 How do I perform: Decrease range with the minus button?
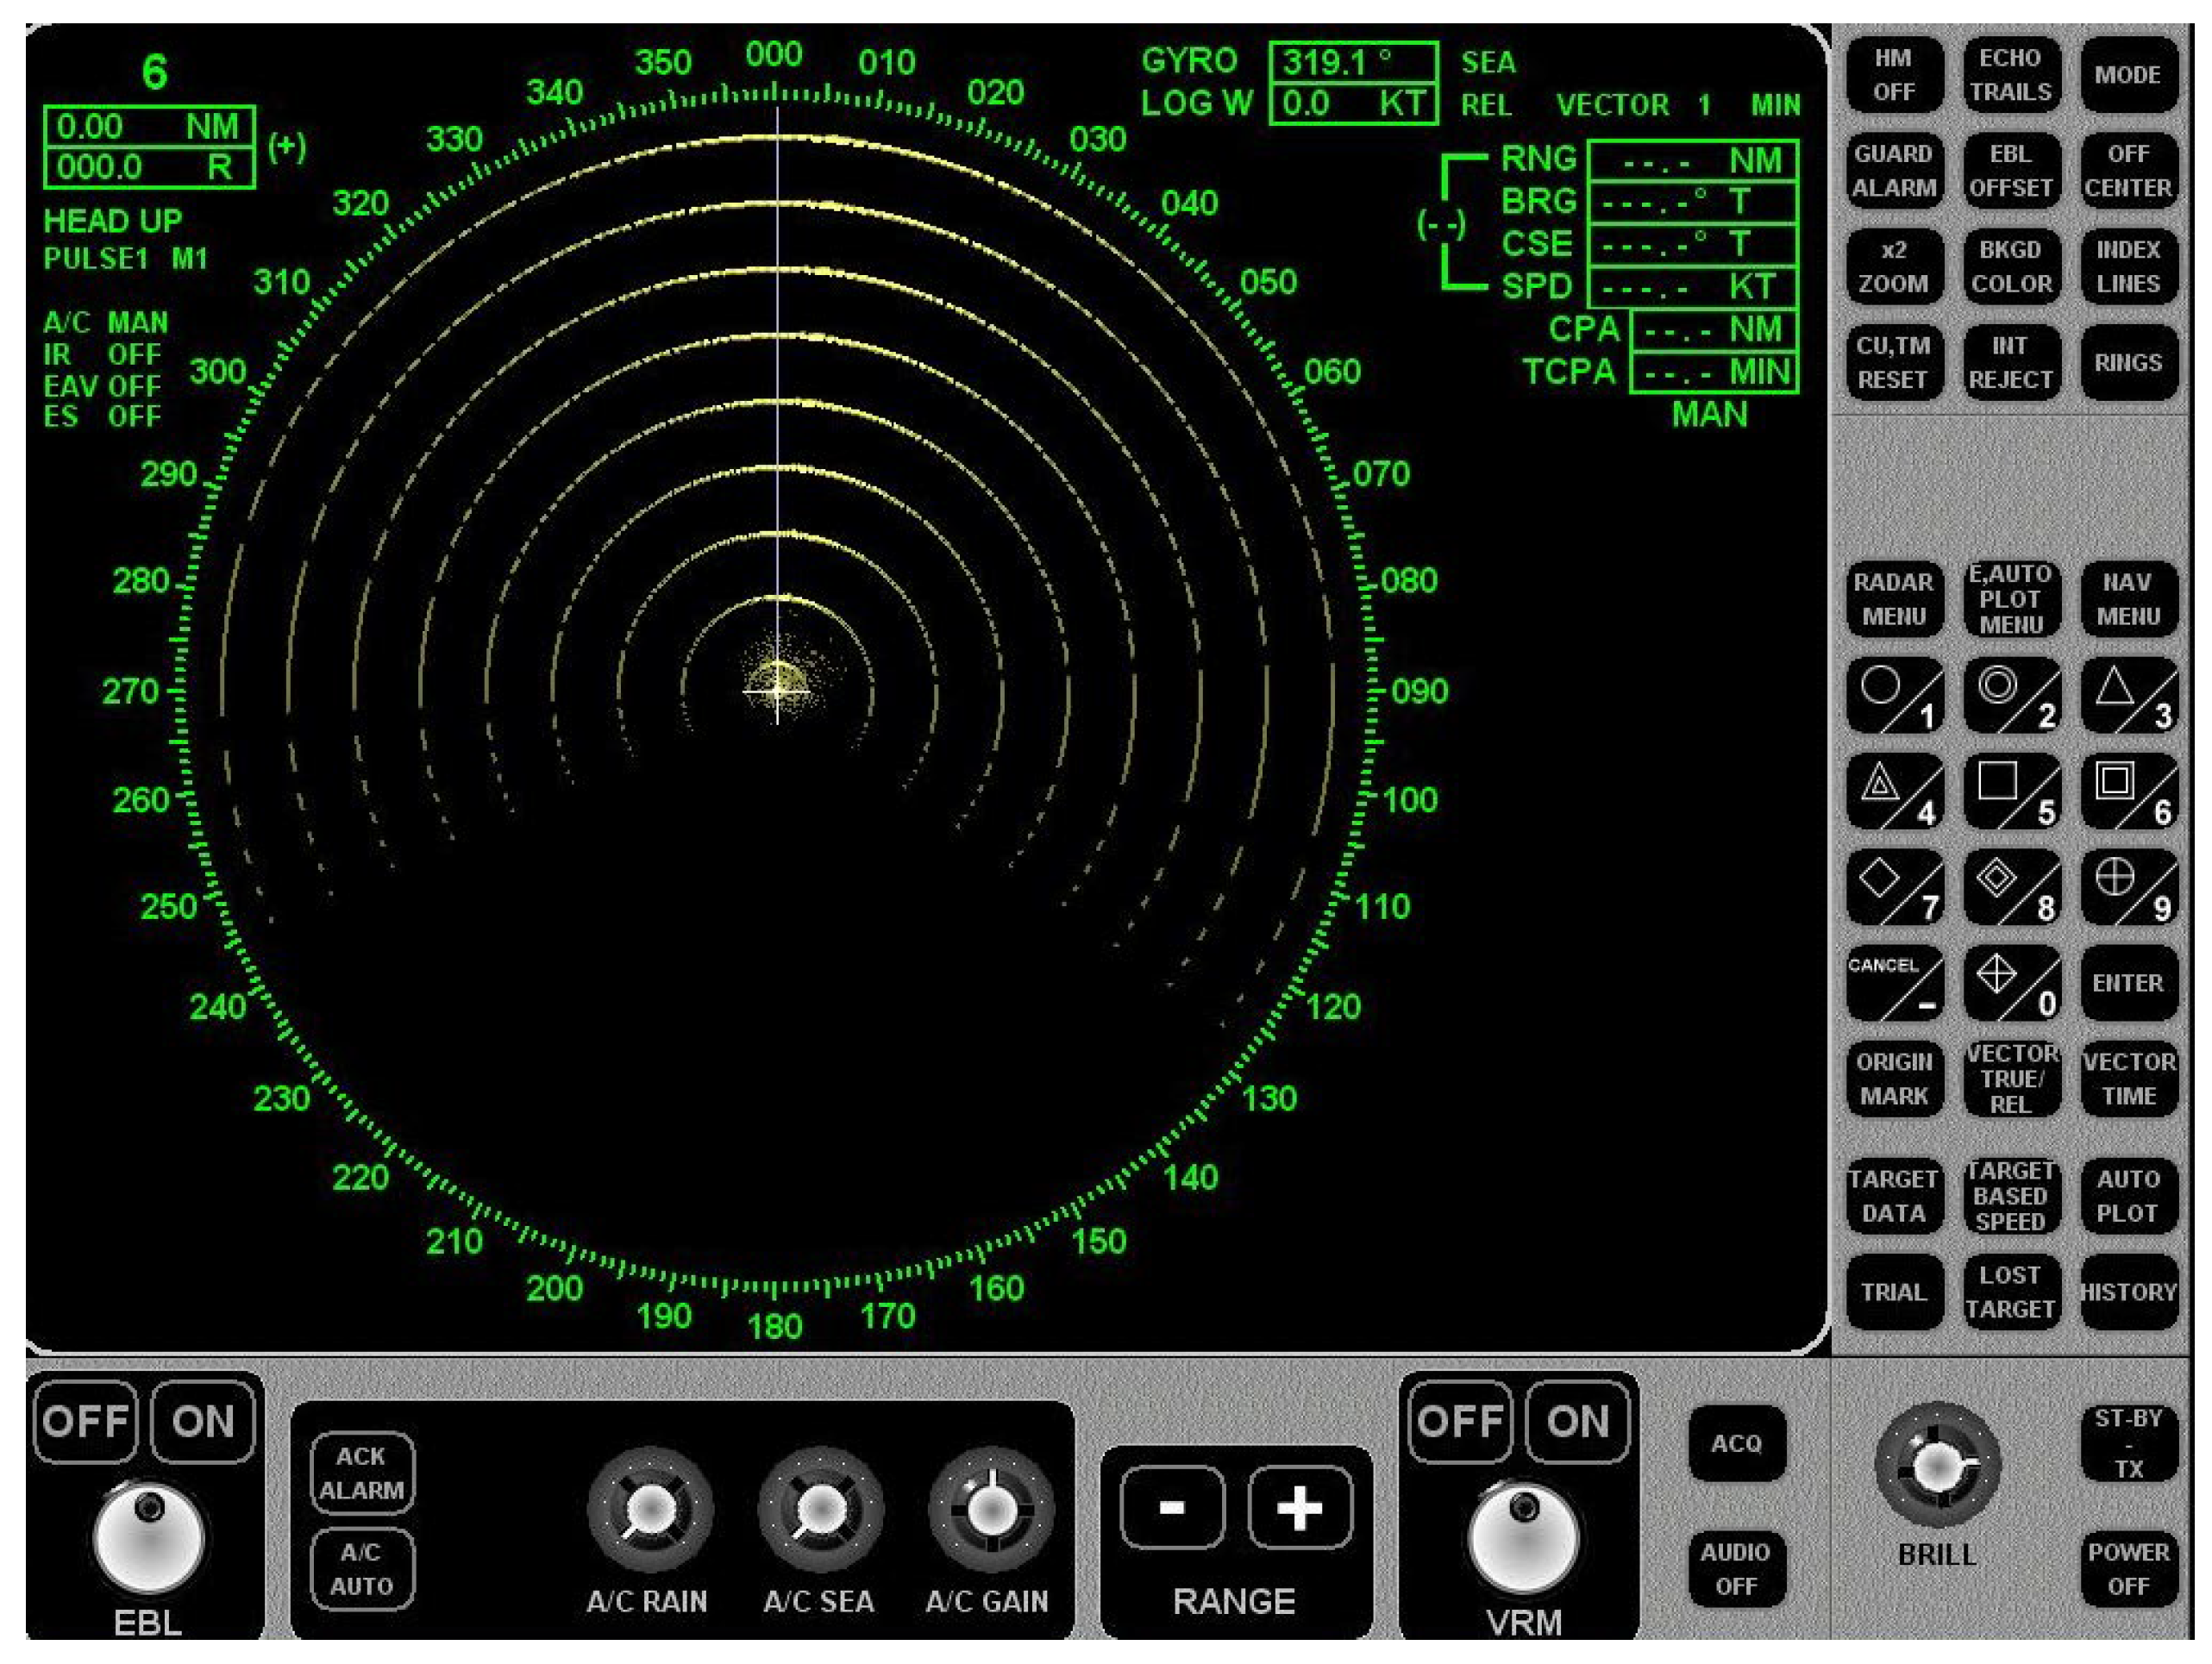click(1172, 1507)
